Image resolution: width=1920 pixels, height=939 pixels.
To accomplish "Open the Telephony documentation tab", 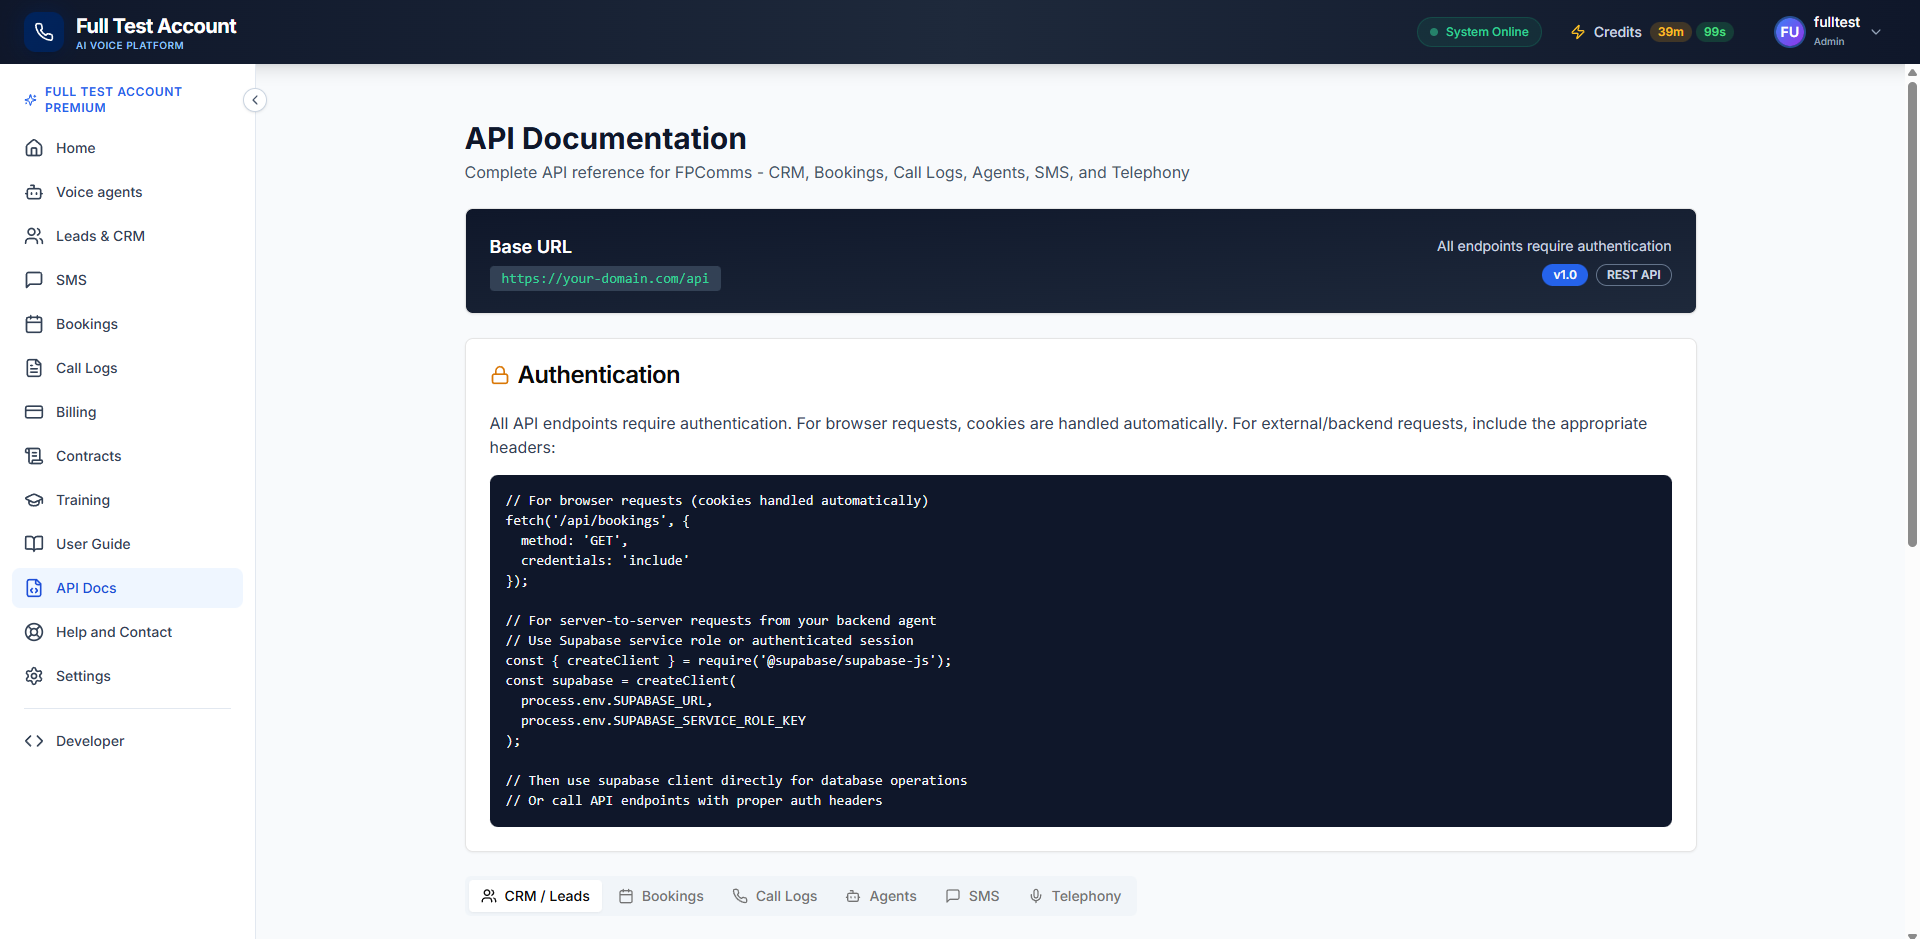I will tap(1074, 896).
